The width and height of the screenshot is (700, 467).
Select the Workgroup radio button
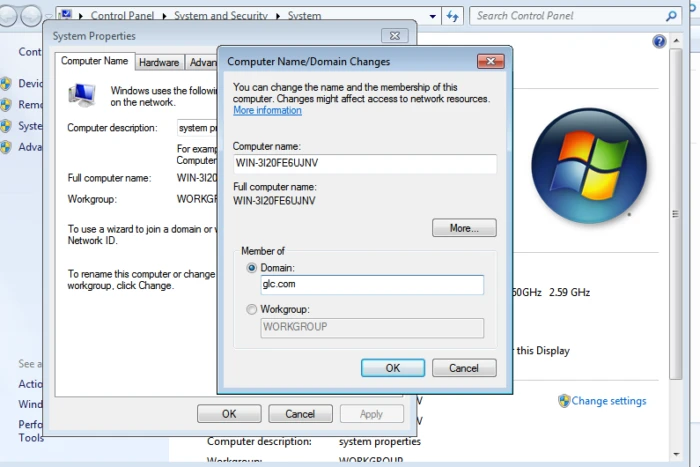click(x=251, y=309)
